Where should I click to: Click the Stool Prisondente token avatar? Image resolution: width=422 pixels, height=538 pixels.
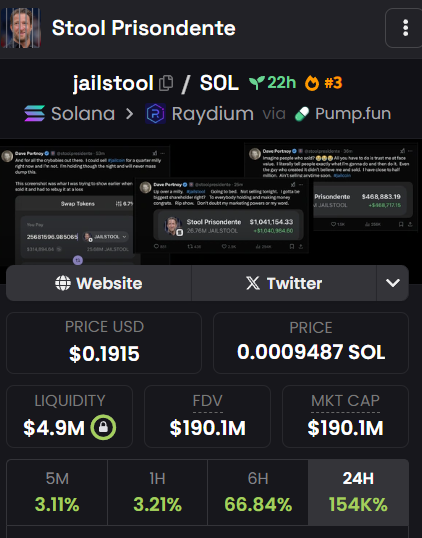coord(21,28)
